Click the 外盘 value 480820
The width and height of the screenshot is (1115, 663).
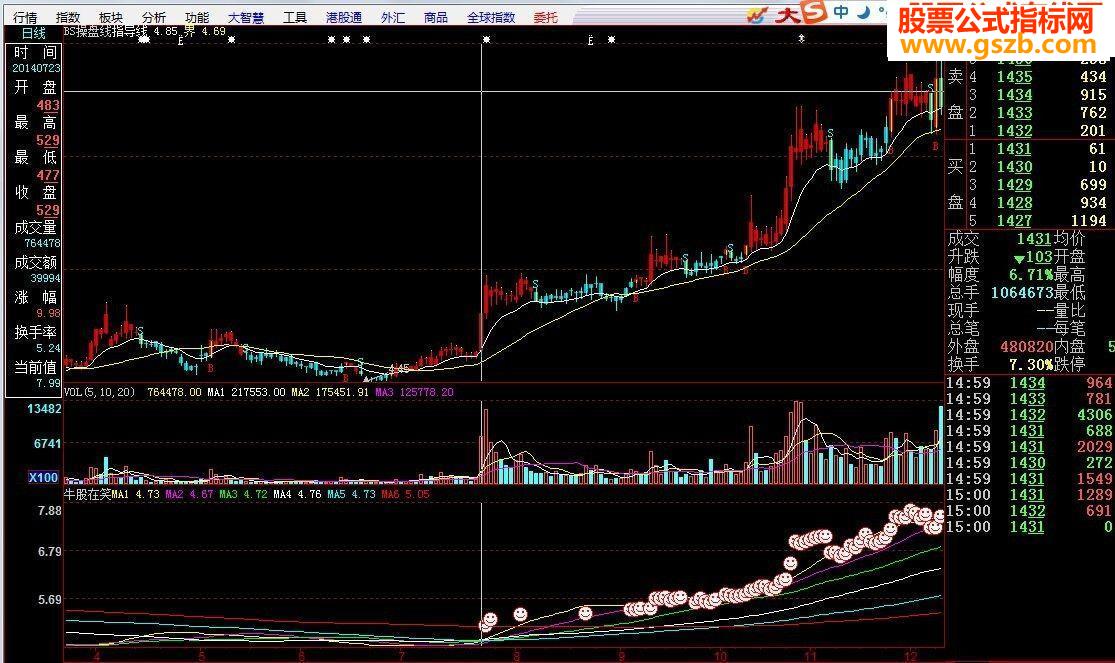(x=1027, y=346)
